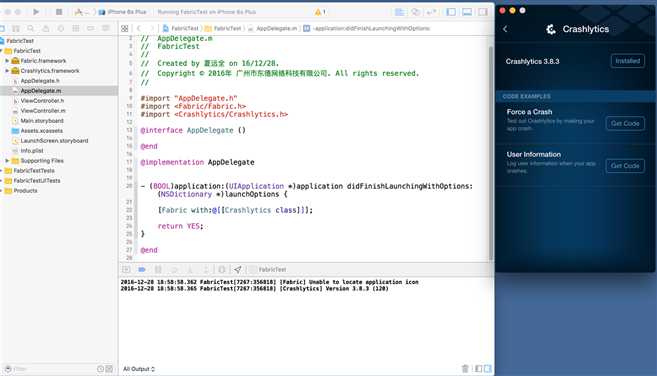Image resolution: width=657 pixels, height=376 pixels.
Task: Show the Issue navigator
Action: [46, 29]
